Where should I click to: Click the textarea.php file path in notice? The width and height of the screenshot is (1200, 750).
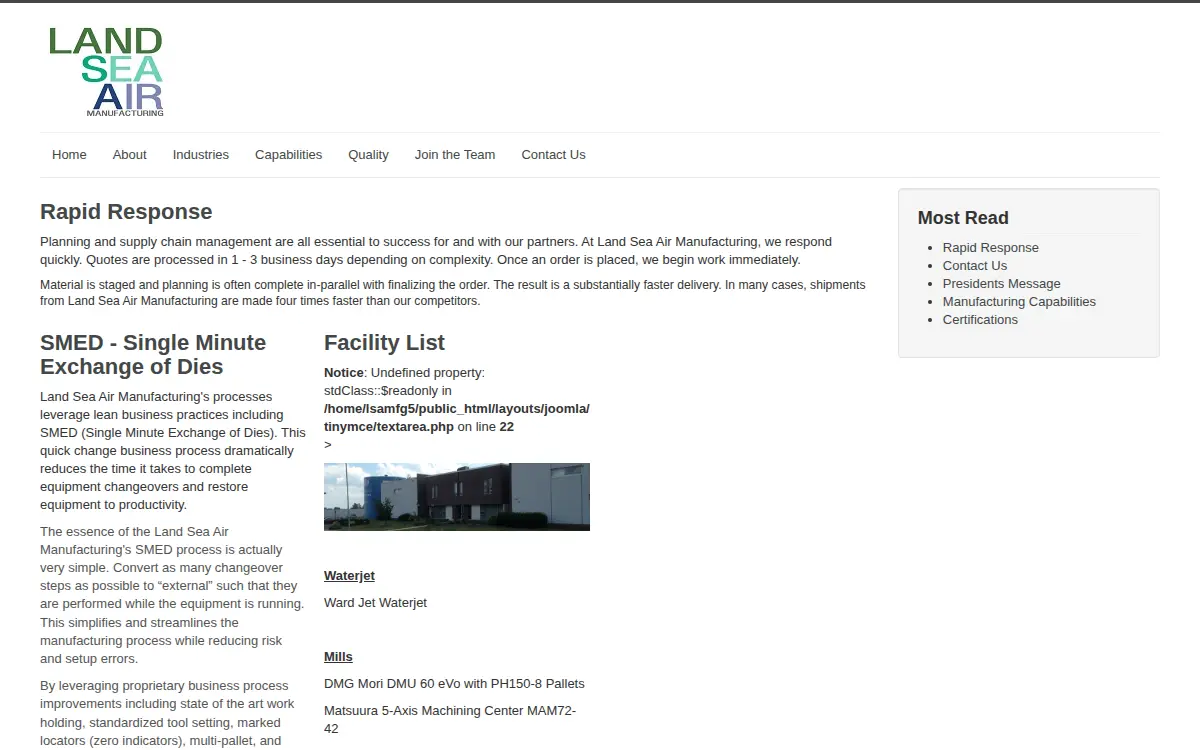(x=457, y=418)
